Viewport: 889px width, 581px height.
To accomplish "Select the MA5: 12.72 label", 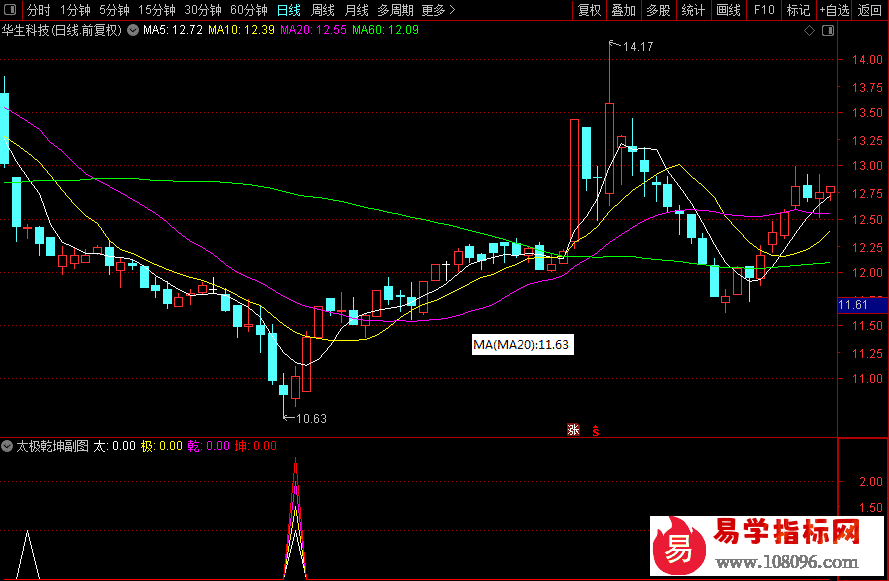I will (173, 30).
